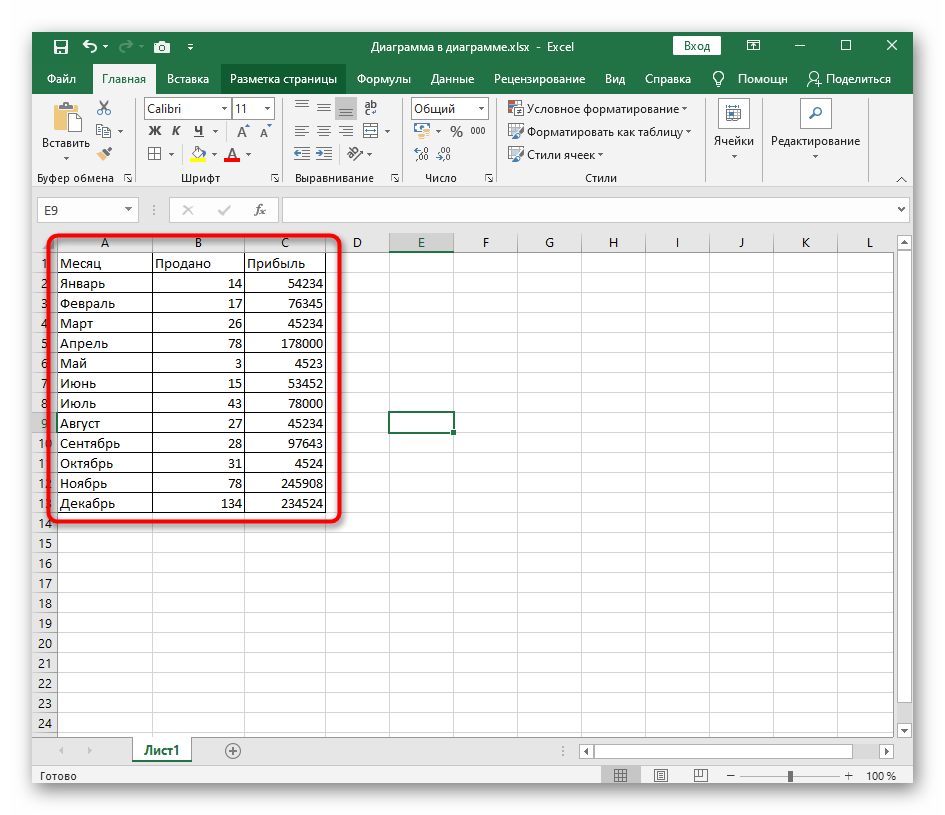Open the Вставка ribbon tab
This screenshot has width=945, height=815.
tap(188, 79)
